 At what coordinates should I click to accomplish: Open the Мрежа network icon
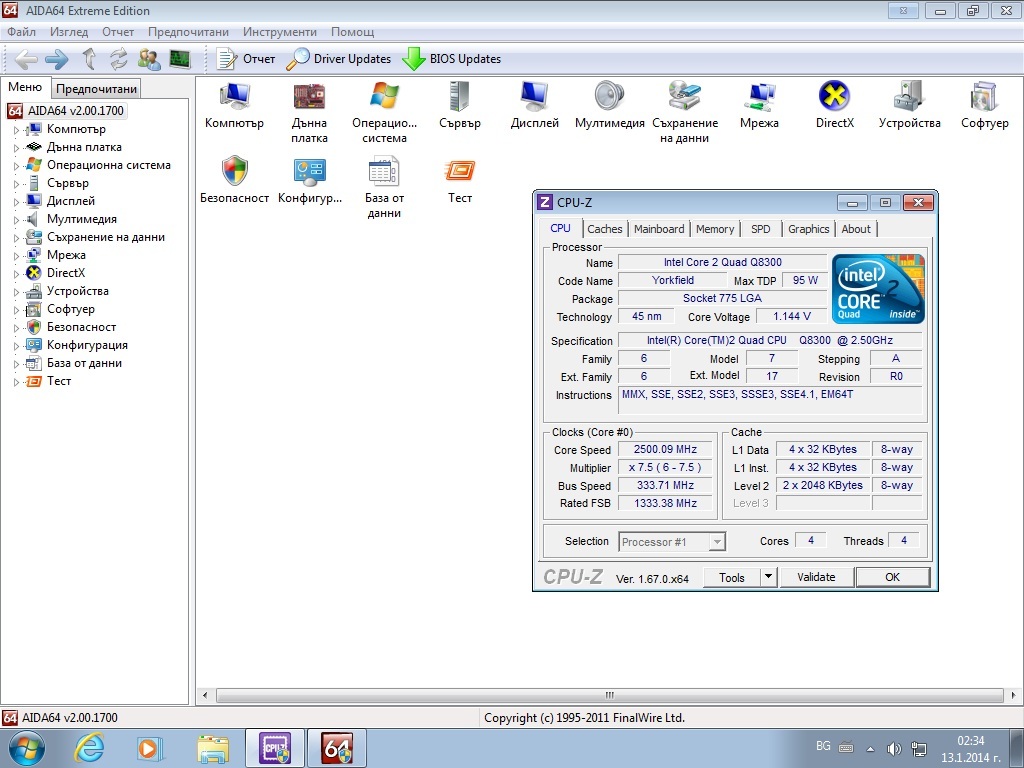click(x=760, y=96)
